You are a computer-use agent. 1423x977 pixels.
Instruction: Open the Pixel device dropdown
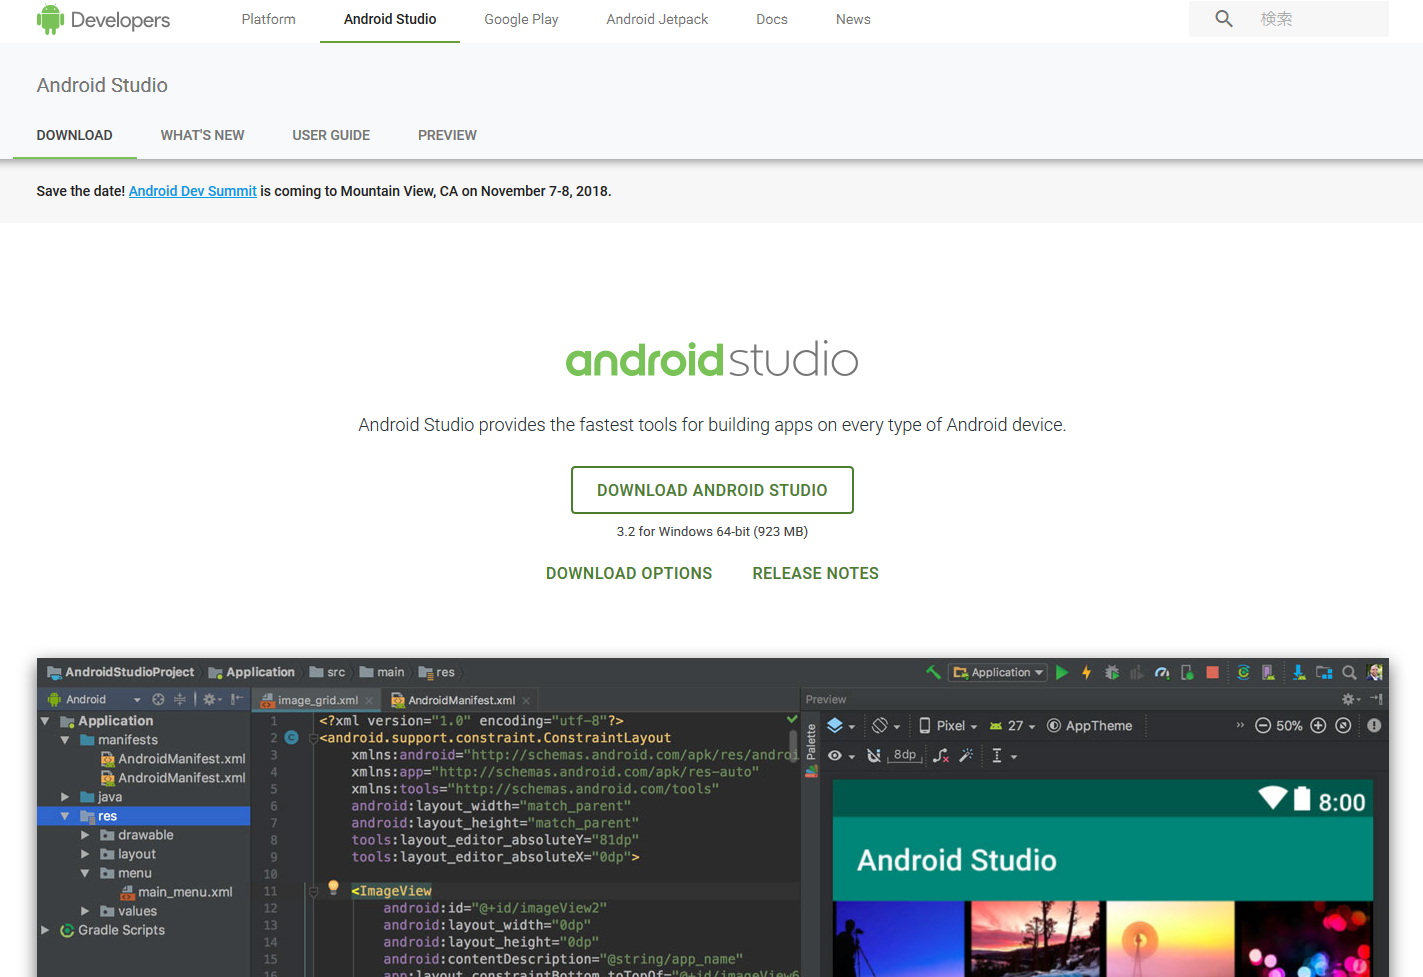pyautogui.click(x=948, y=726)
